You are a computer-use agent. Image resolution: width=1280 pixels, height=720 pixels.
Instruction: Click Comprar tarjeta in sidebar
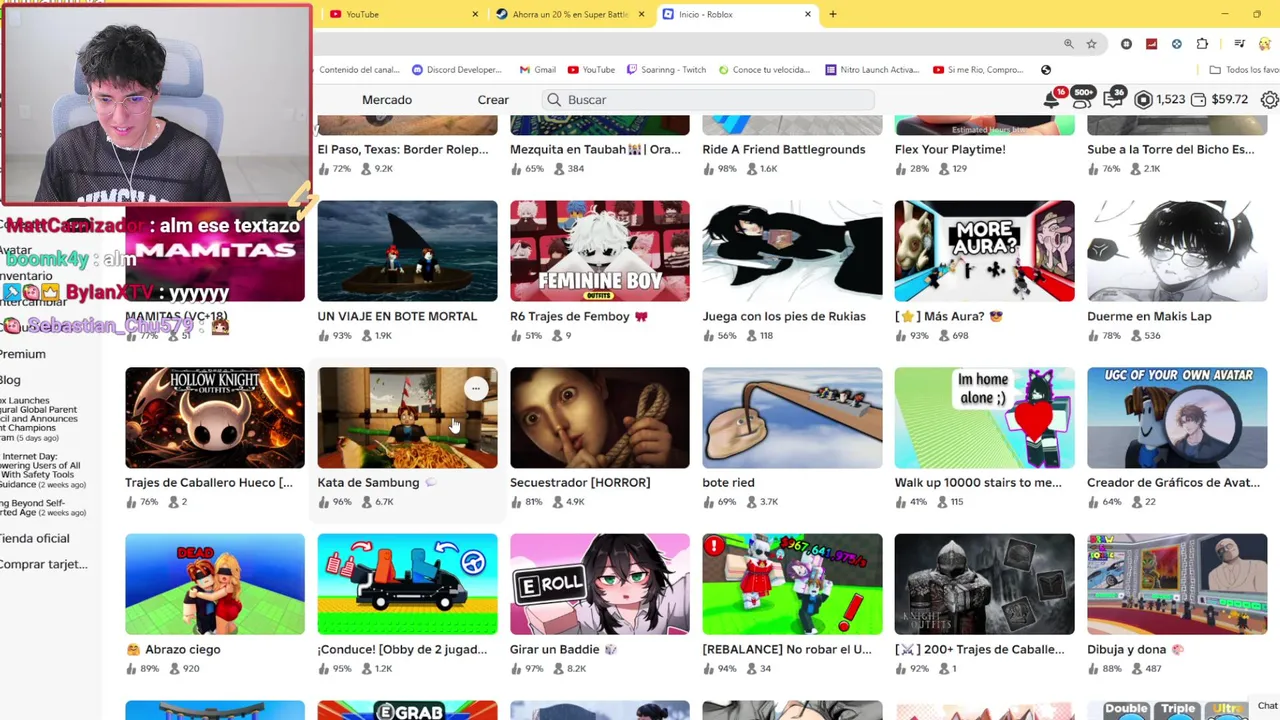[x=44, y=564]
